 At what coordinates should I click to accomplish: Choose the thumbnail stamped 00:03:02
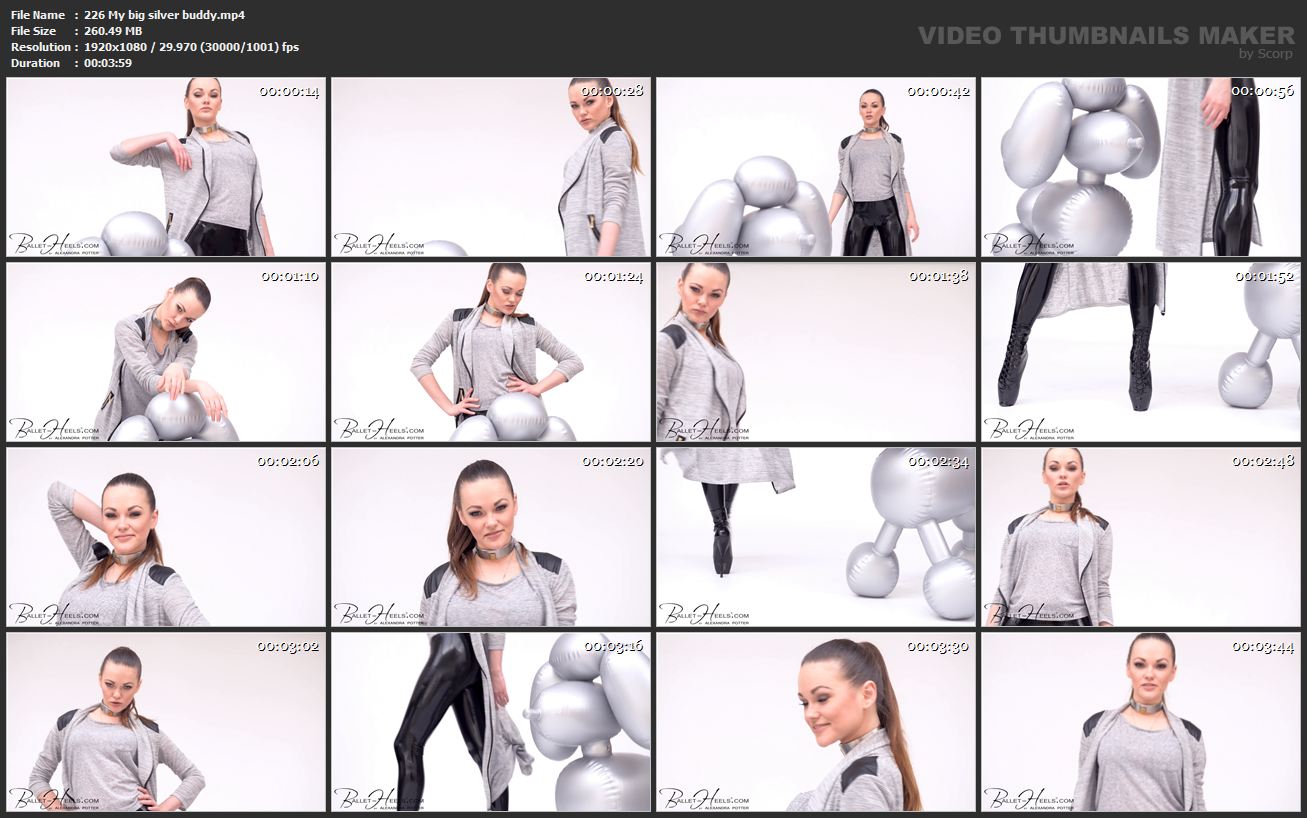tap(166, 722)
